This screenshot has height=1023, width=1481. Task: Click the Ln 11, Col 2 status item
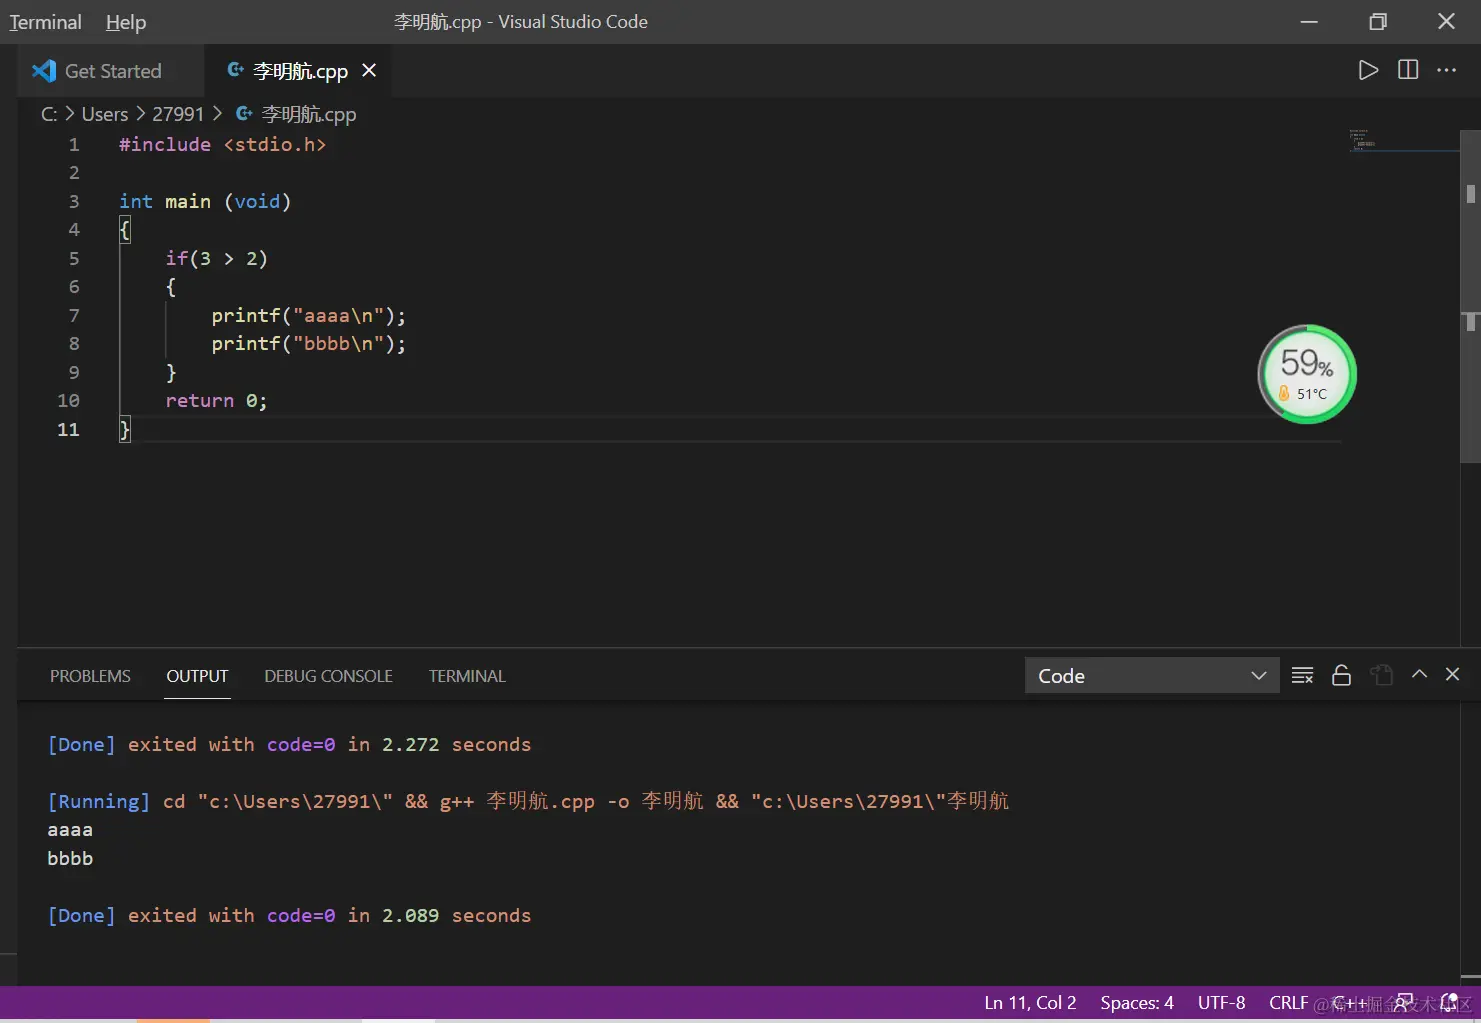click(1030, 1003)
